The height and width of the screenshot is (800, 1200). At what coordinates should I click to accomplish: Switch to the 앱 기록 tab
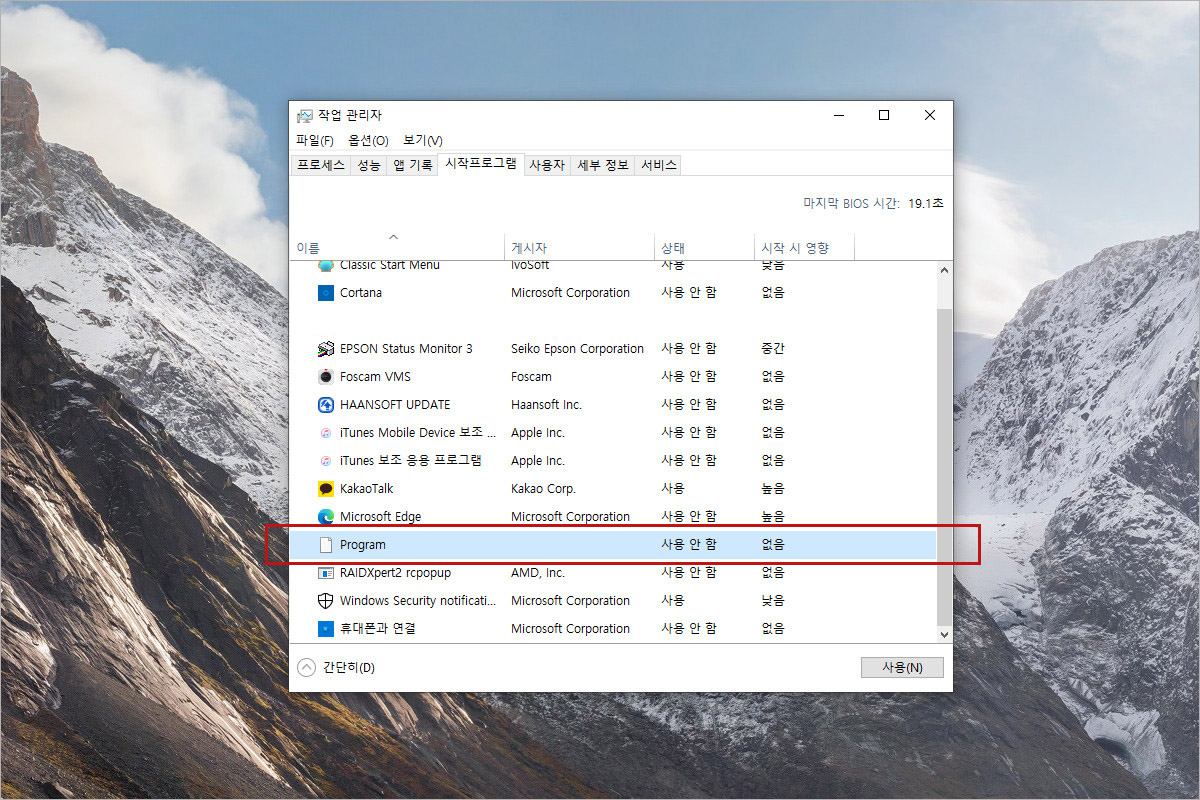413,165
